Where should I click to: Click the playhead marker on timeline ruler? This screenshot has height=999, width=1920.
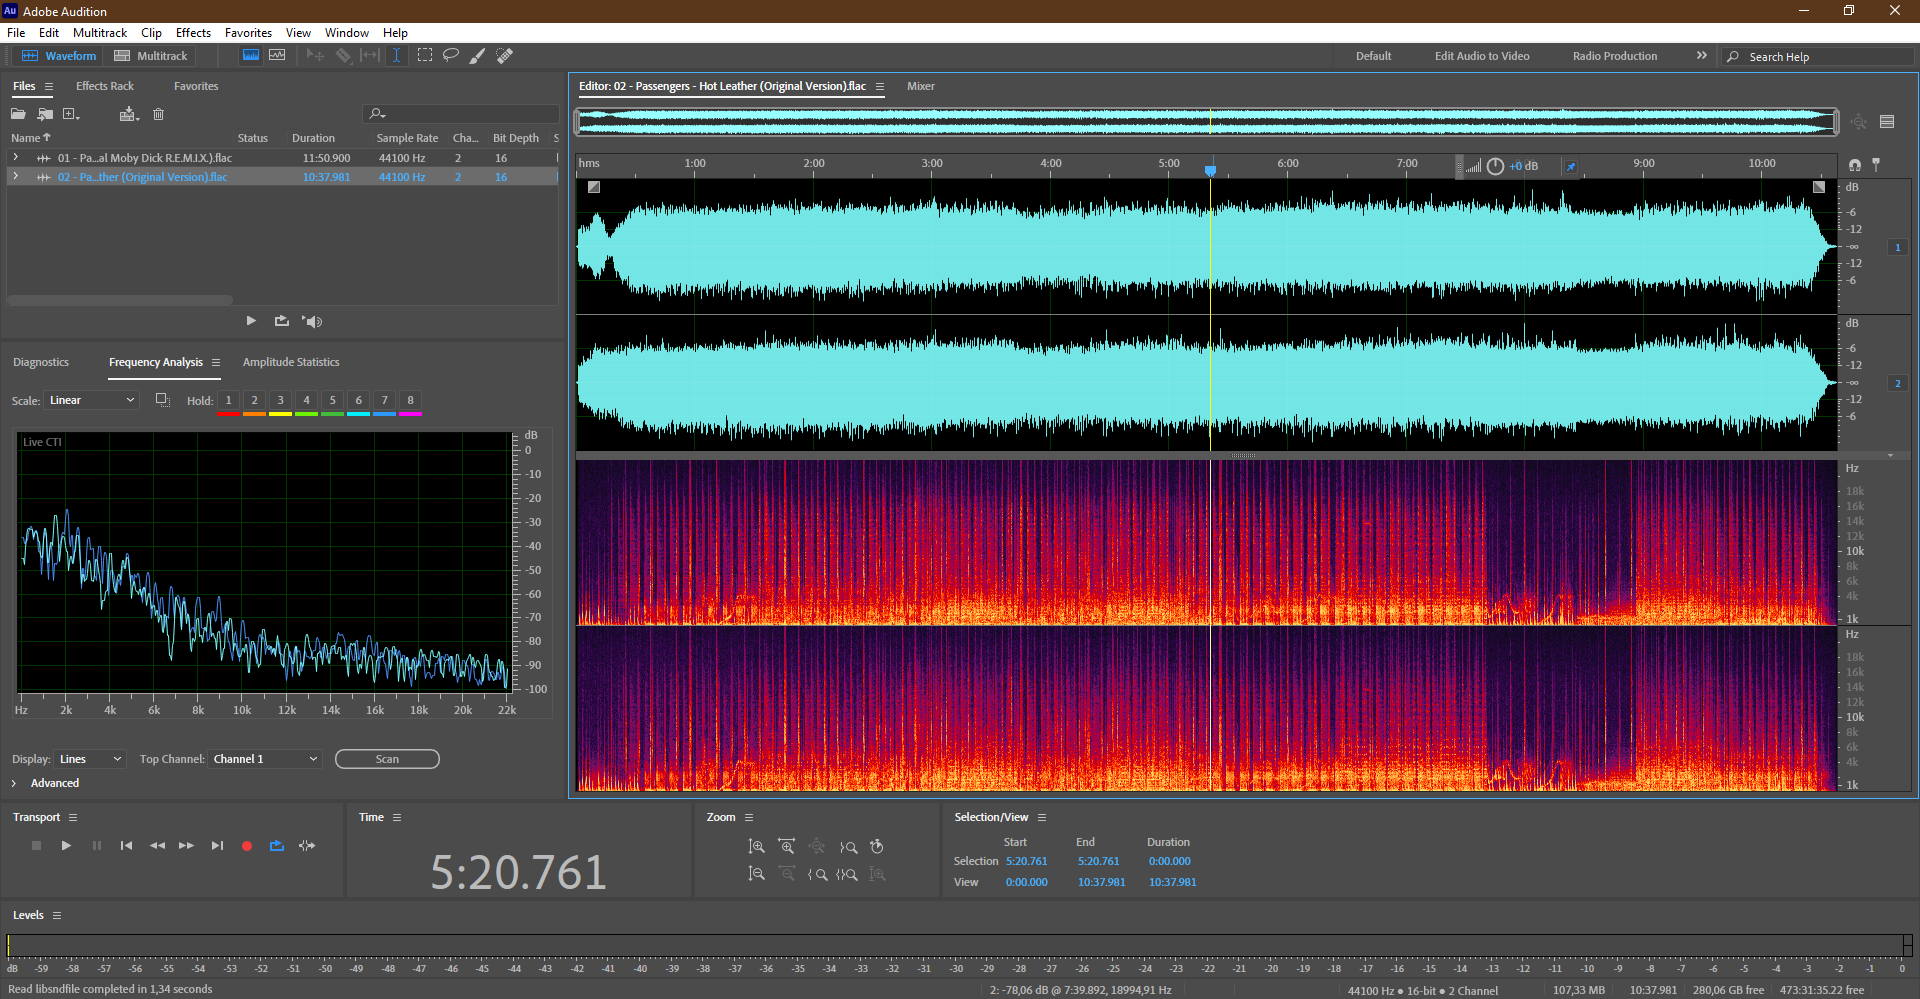1210,170
